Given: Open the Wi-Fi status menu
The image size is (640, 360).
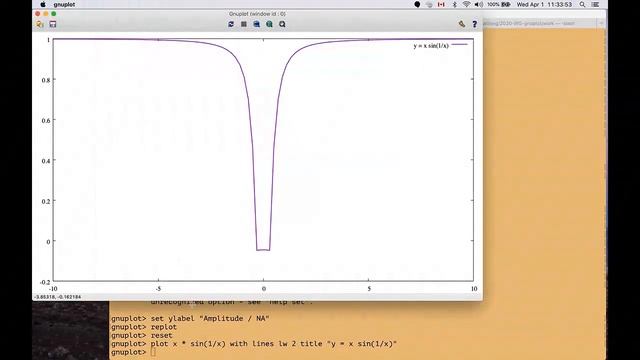Looking at the screenshot, I should click(466, 4).
